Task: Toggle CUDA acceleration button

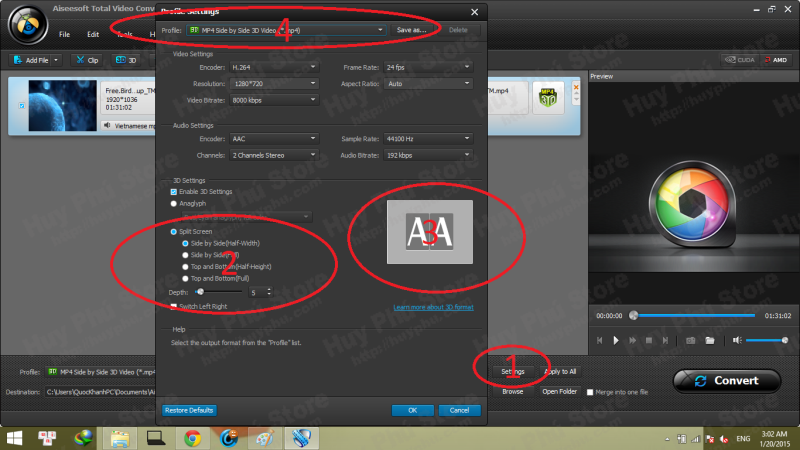Action: [740, 60]
